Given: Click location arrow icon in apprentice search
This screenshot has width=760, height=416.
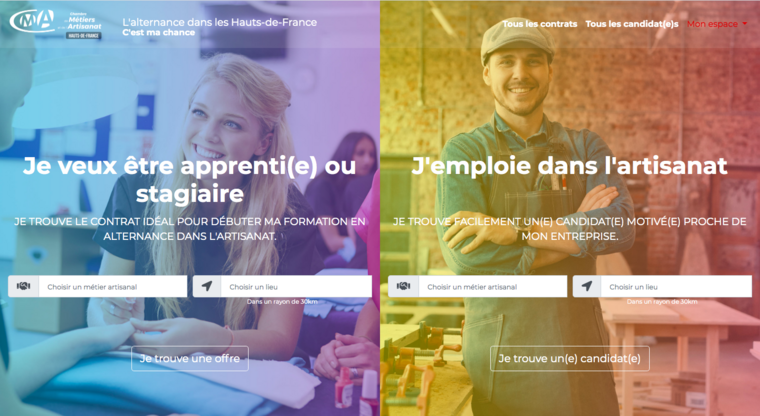Looking at the screenshot, I should (x=207, y=287).
